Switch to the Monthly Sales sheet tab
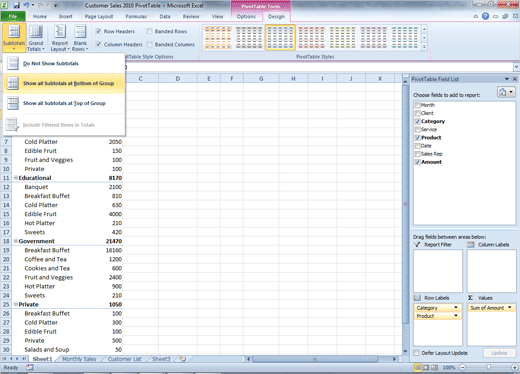Viewport: 520px width, 374px height. click(79, 359)
